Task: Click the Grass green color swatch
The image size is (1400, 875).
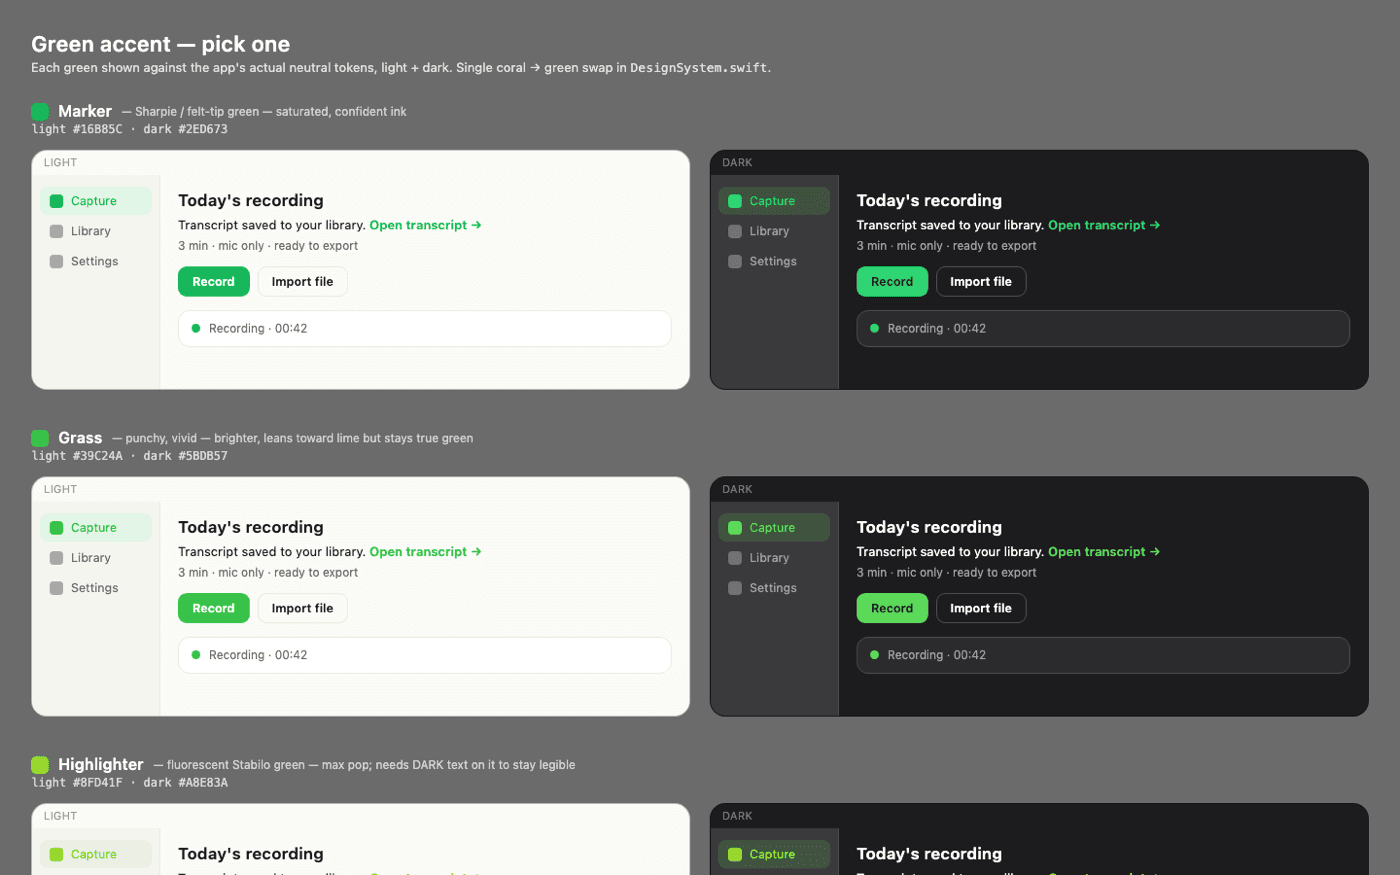Action: [40, 438]
